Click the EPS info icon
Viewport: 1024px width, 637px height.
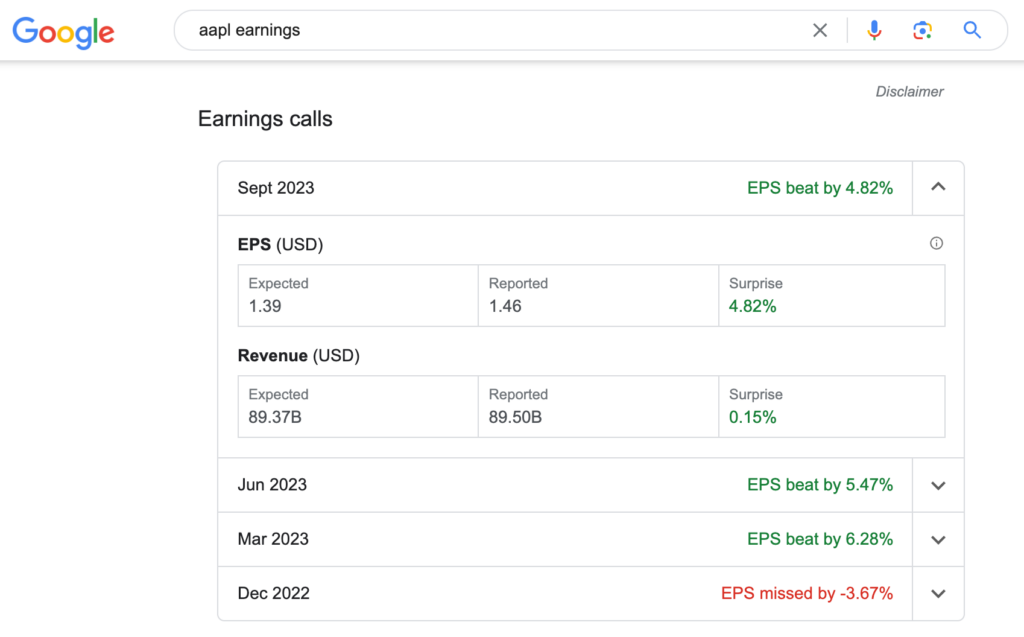[x=936, y=243]
